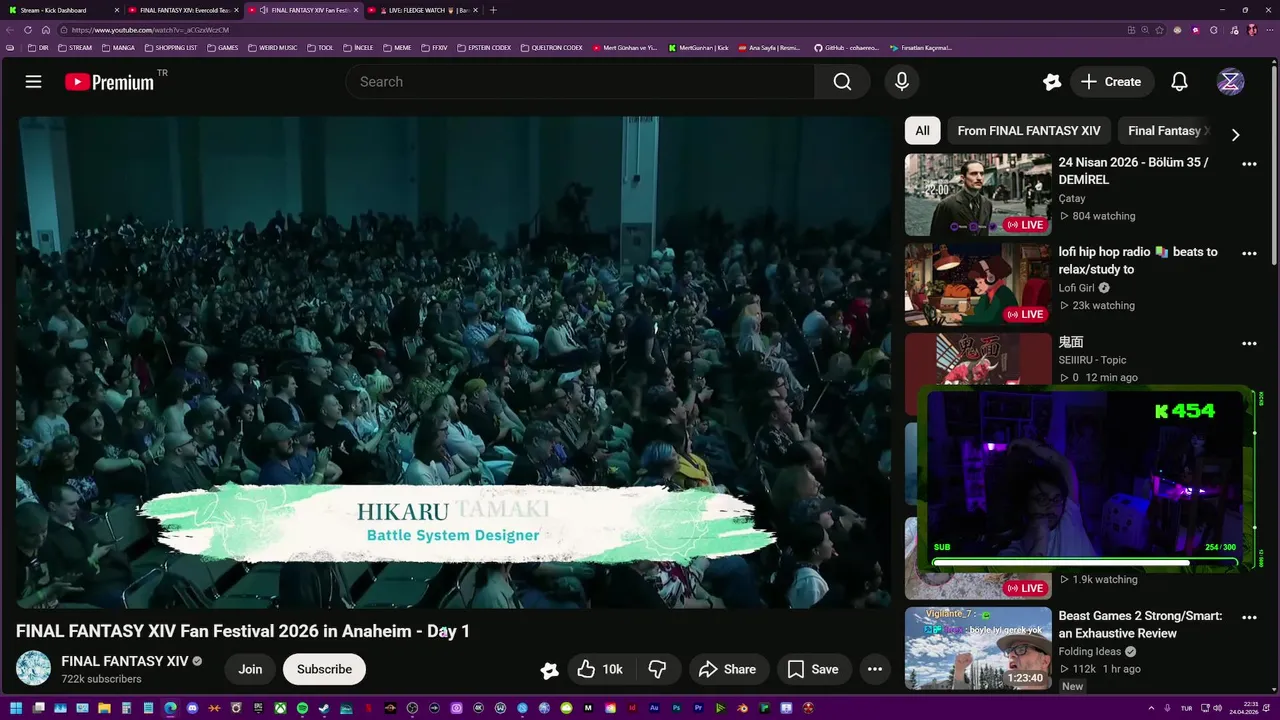Screen dimensions: 1280x720
Task: Select From FINAL FANTASY XIV chip
Action: tap(1028, 131)
